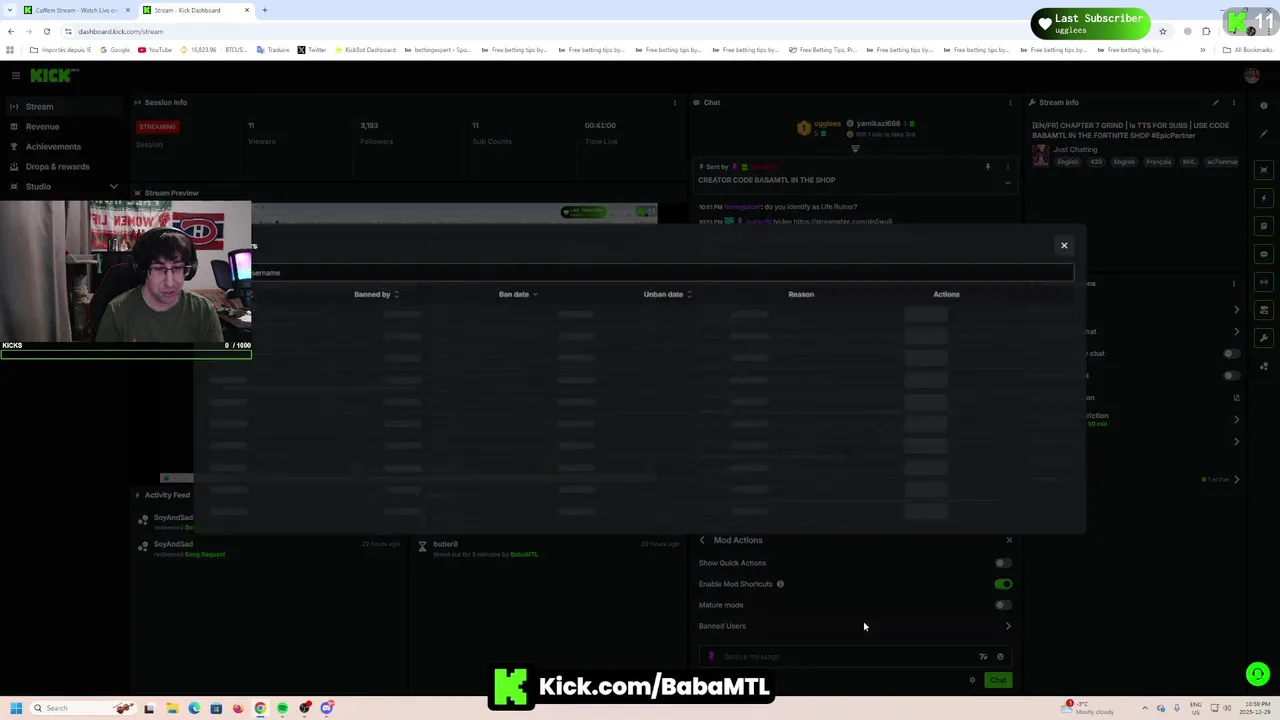Open the info icon in right toolbar
Screen dimensions: 1280x720
tap(1264, 106)
